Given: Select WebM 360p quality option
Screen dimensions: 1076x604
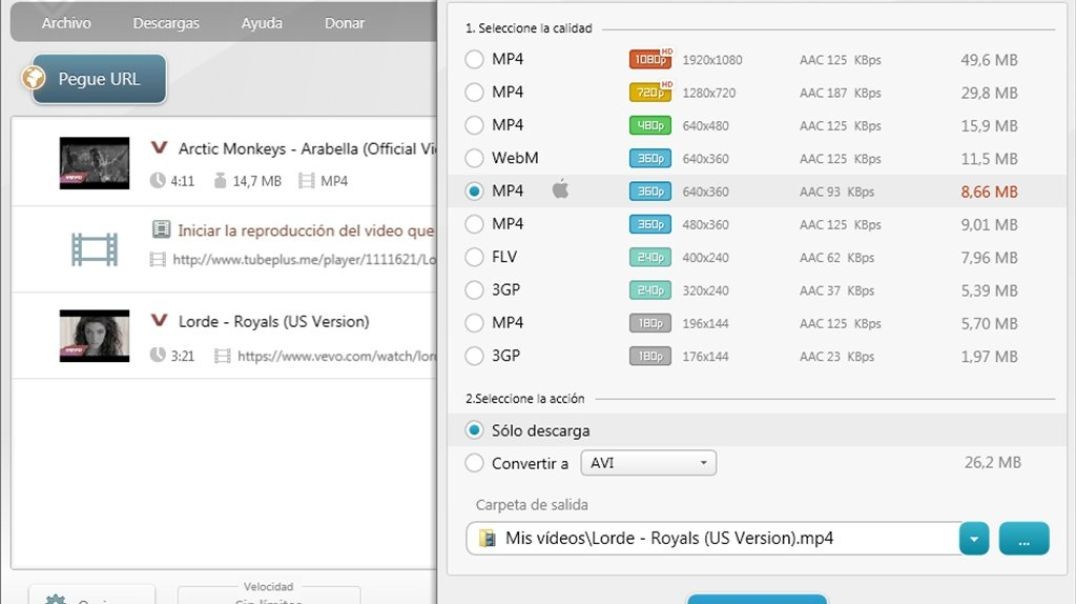Looking at the screenshot, I should [x=474, y=158].
